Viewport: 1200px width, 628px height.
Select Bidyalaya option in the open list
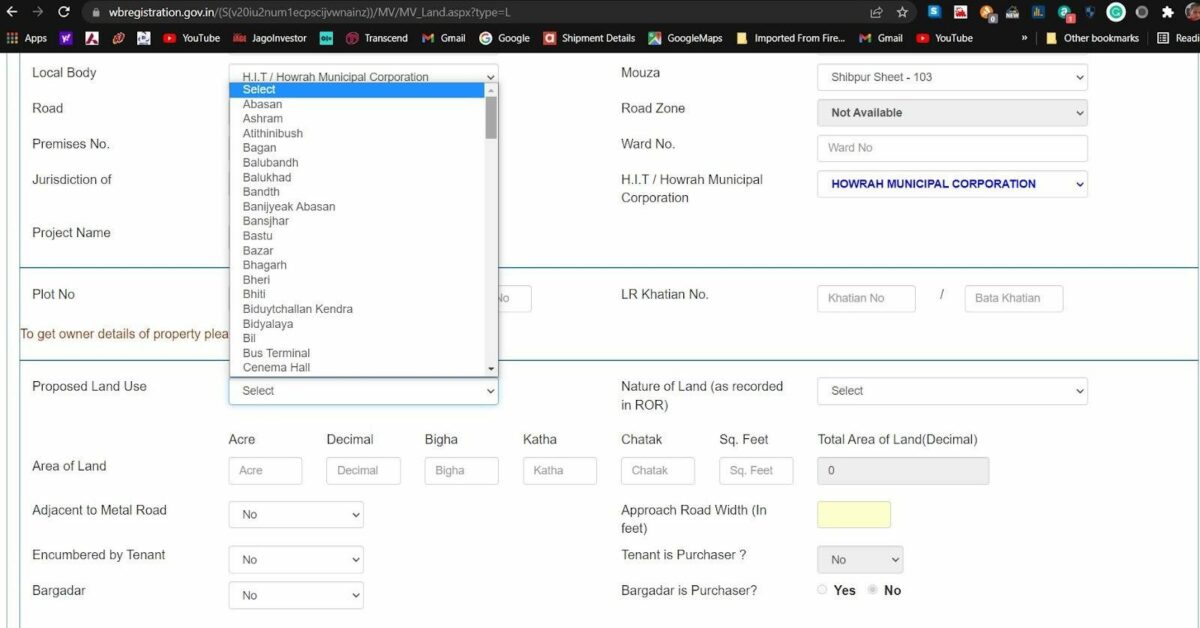268,324
